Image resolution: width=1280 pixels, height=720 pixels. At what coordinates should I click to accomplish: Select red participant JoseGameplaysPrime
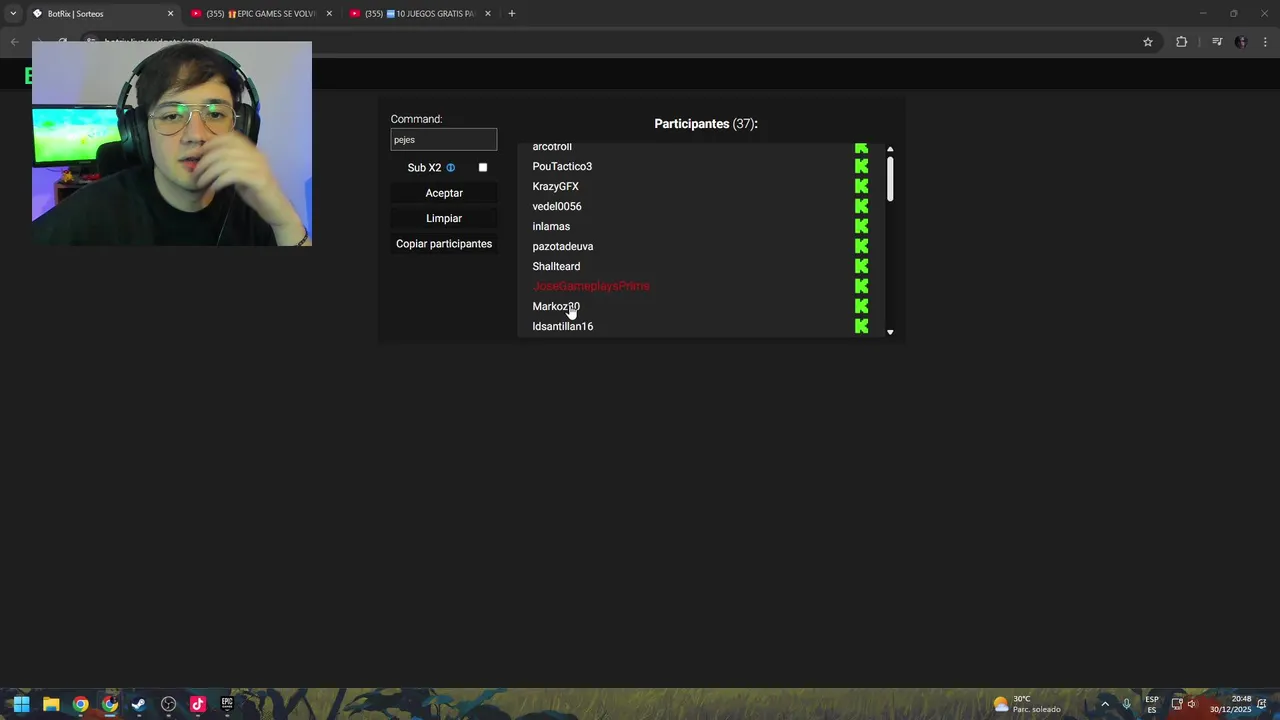tap(591, 286)
